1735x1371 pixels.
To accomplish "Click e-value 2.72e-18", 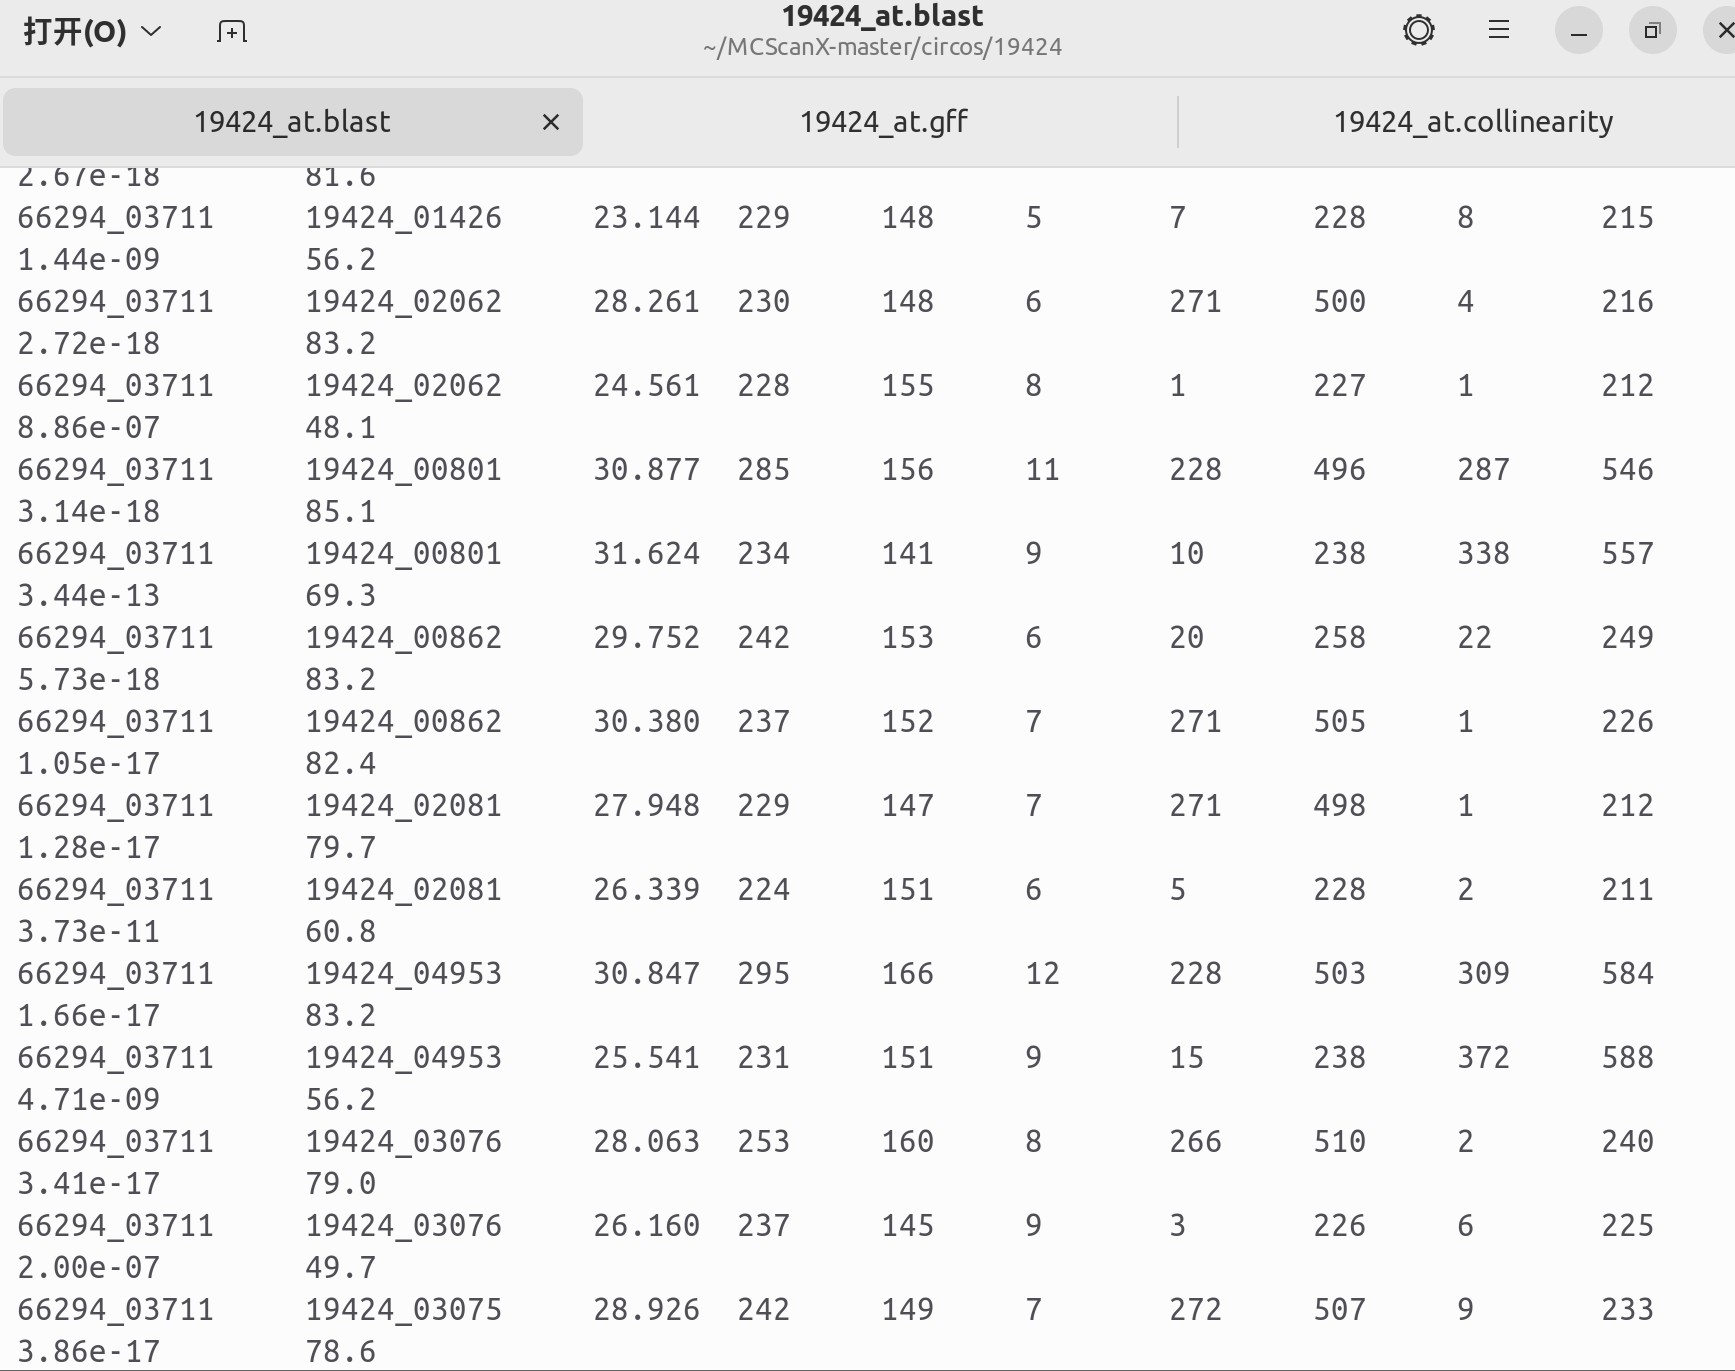I will pyautogui.click(x=89, y=344).
